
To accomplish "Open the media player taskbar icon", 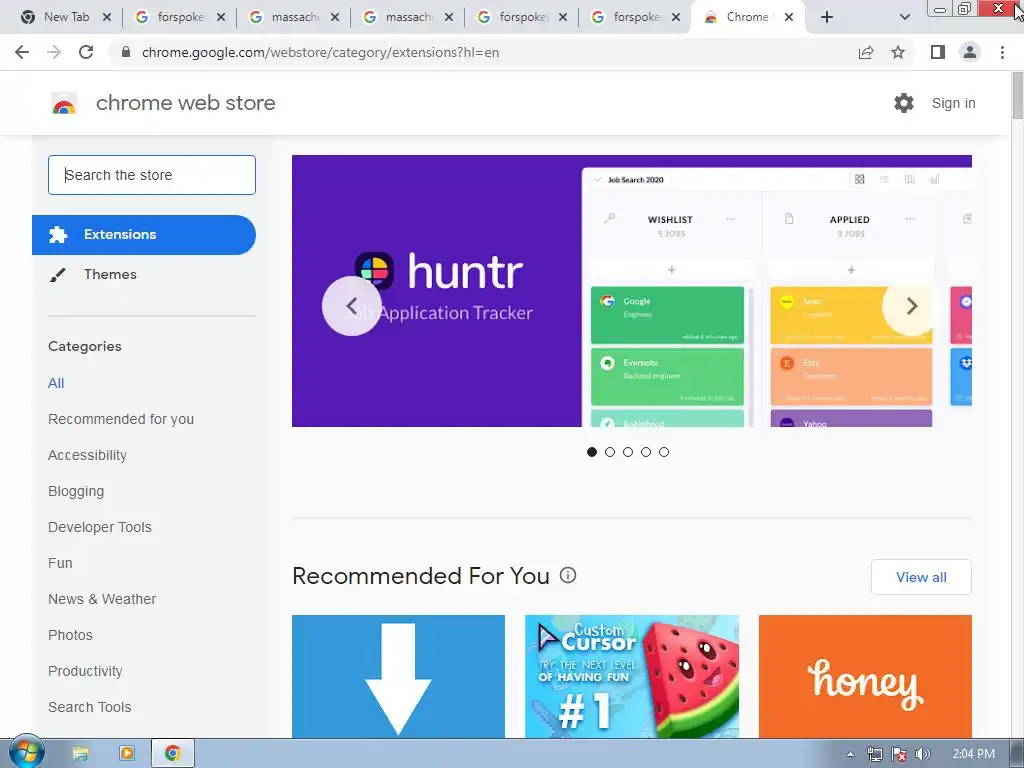I will 127,754.
